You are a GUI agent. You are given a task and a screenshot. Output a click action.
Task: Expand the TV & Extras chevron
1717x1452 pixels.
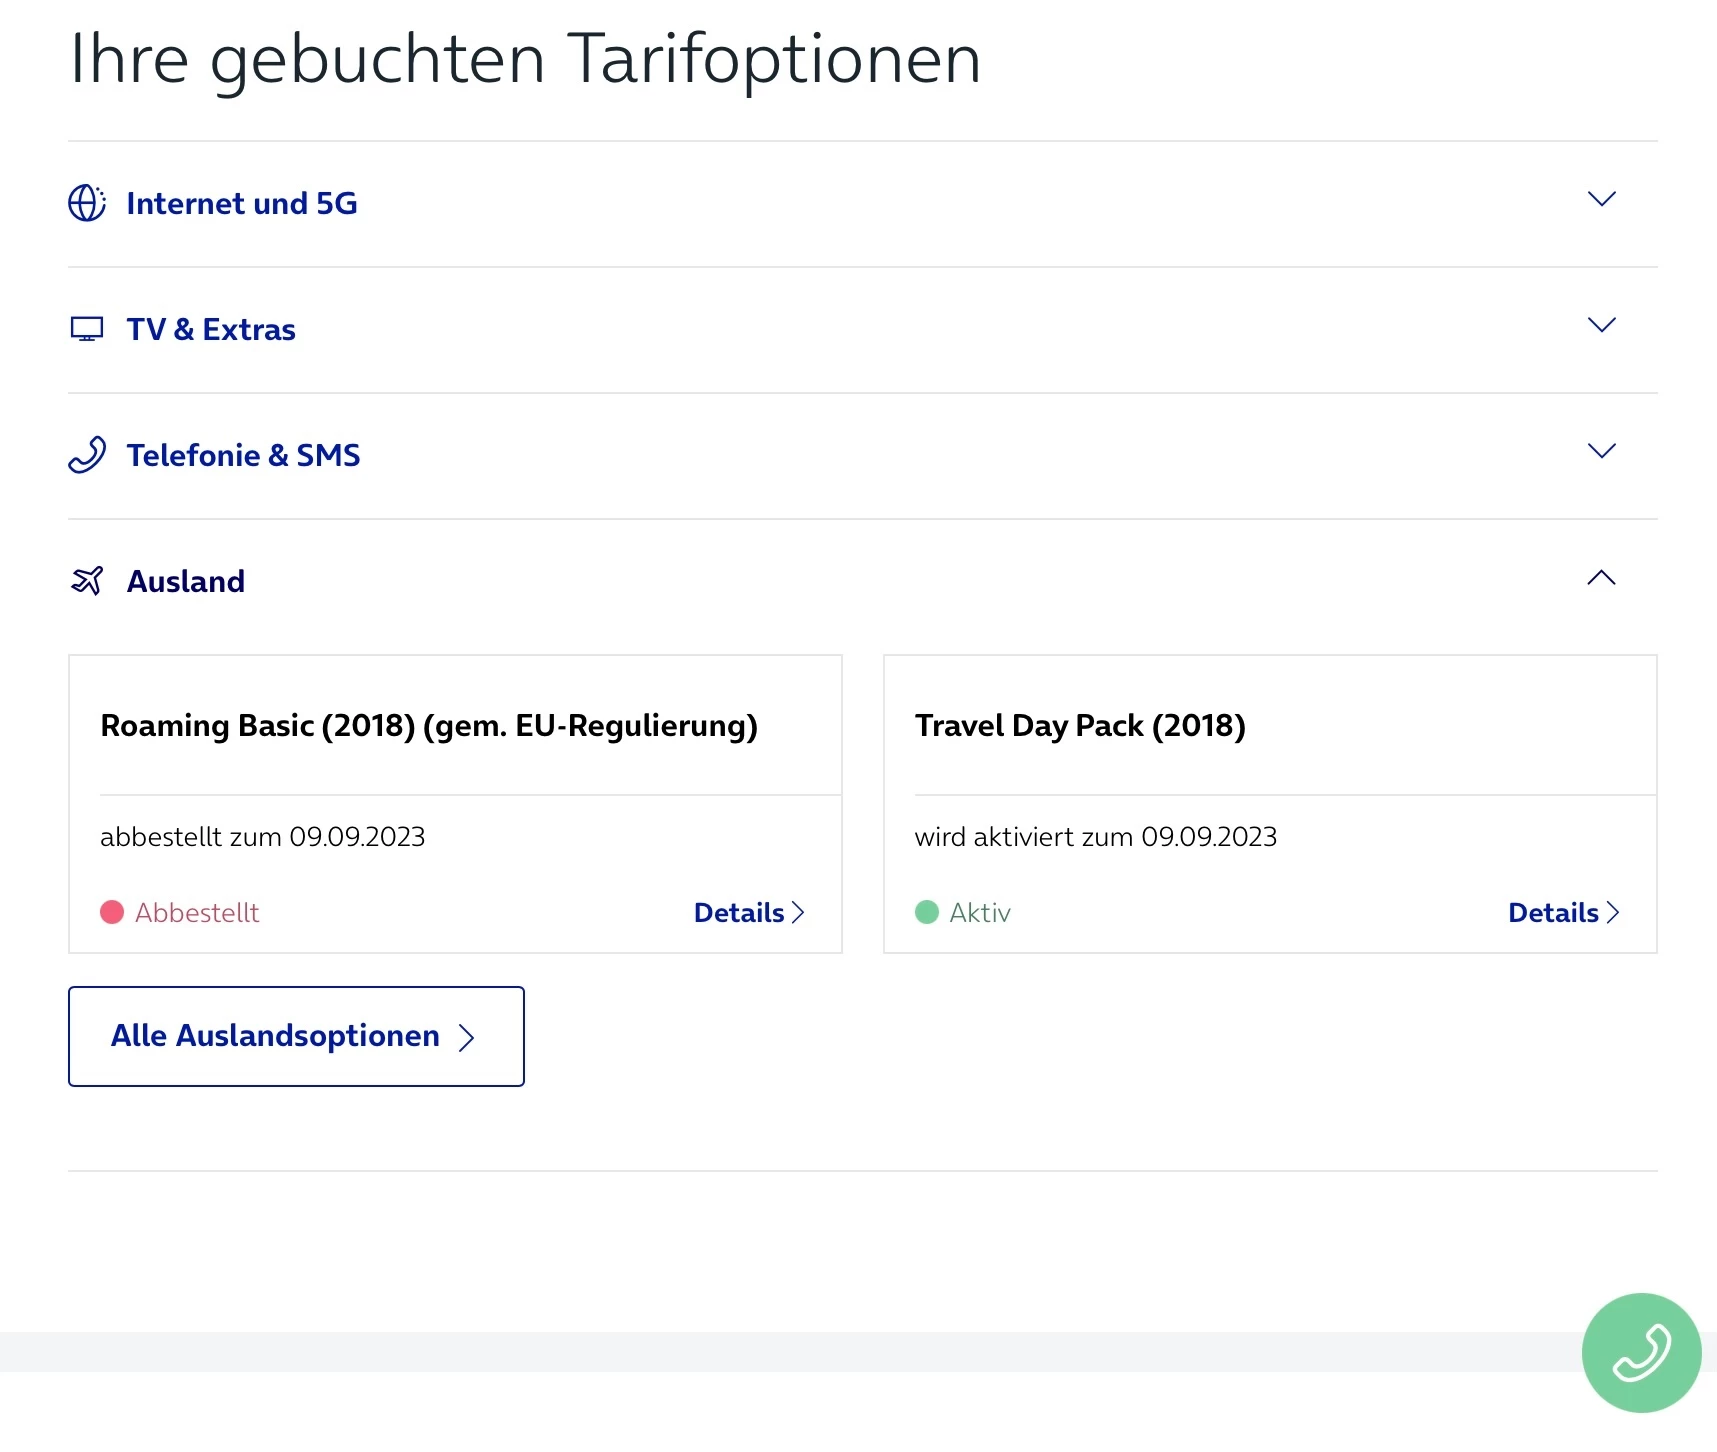pos(1601,325)
